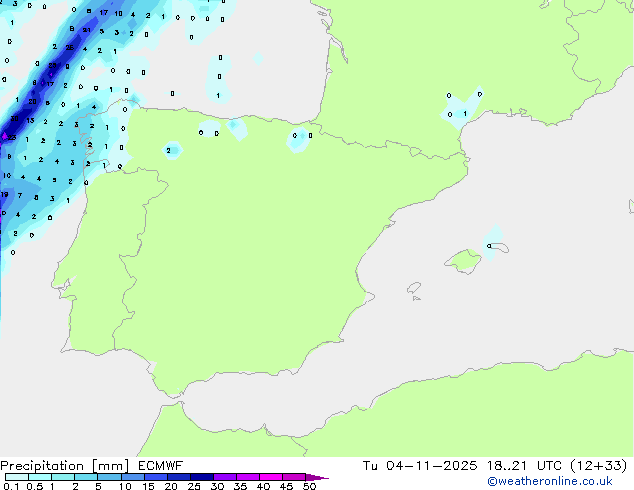The width and height of the screenshot is (634, 490).
Task: Click the "21" precipitation value on map
Action: (x=87, y=30)
